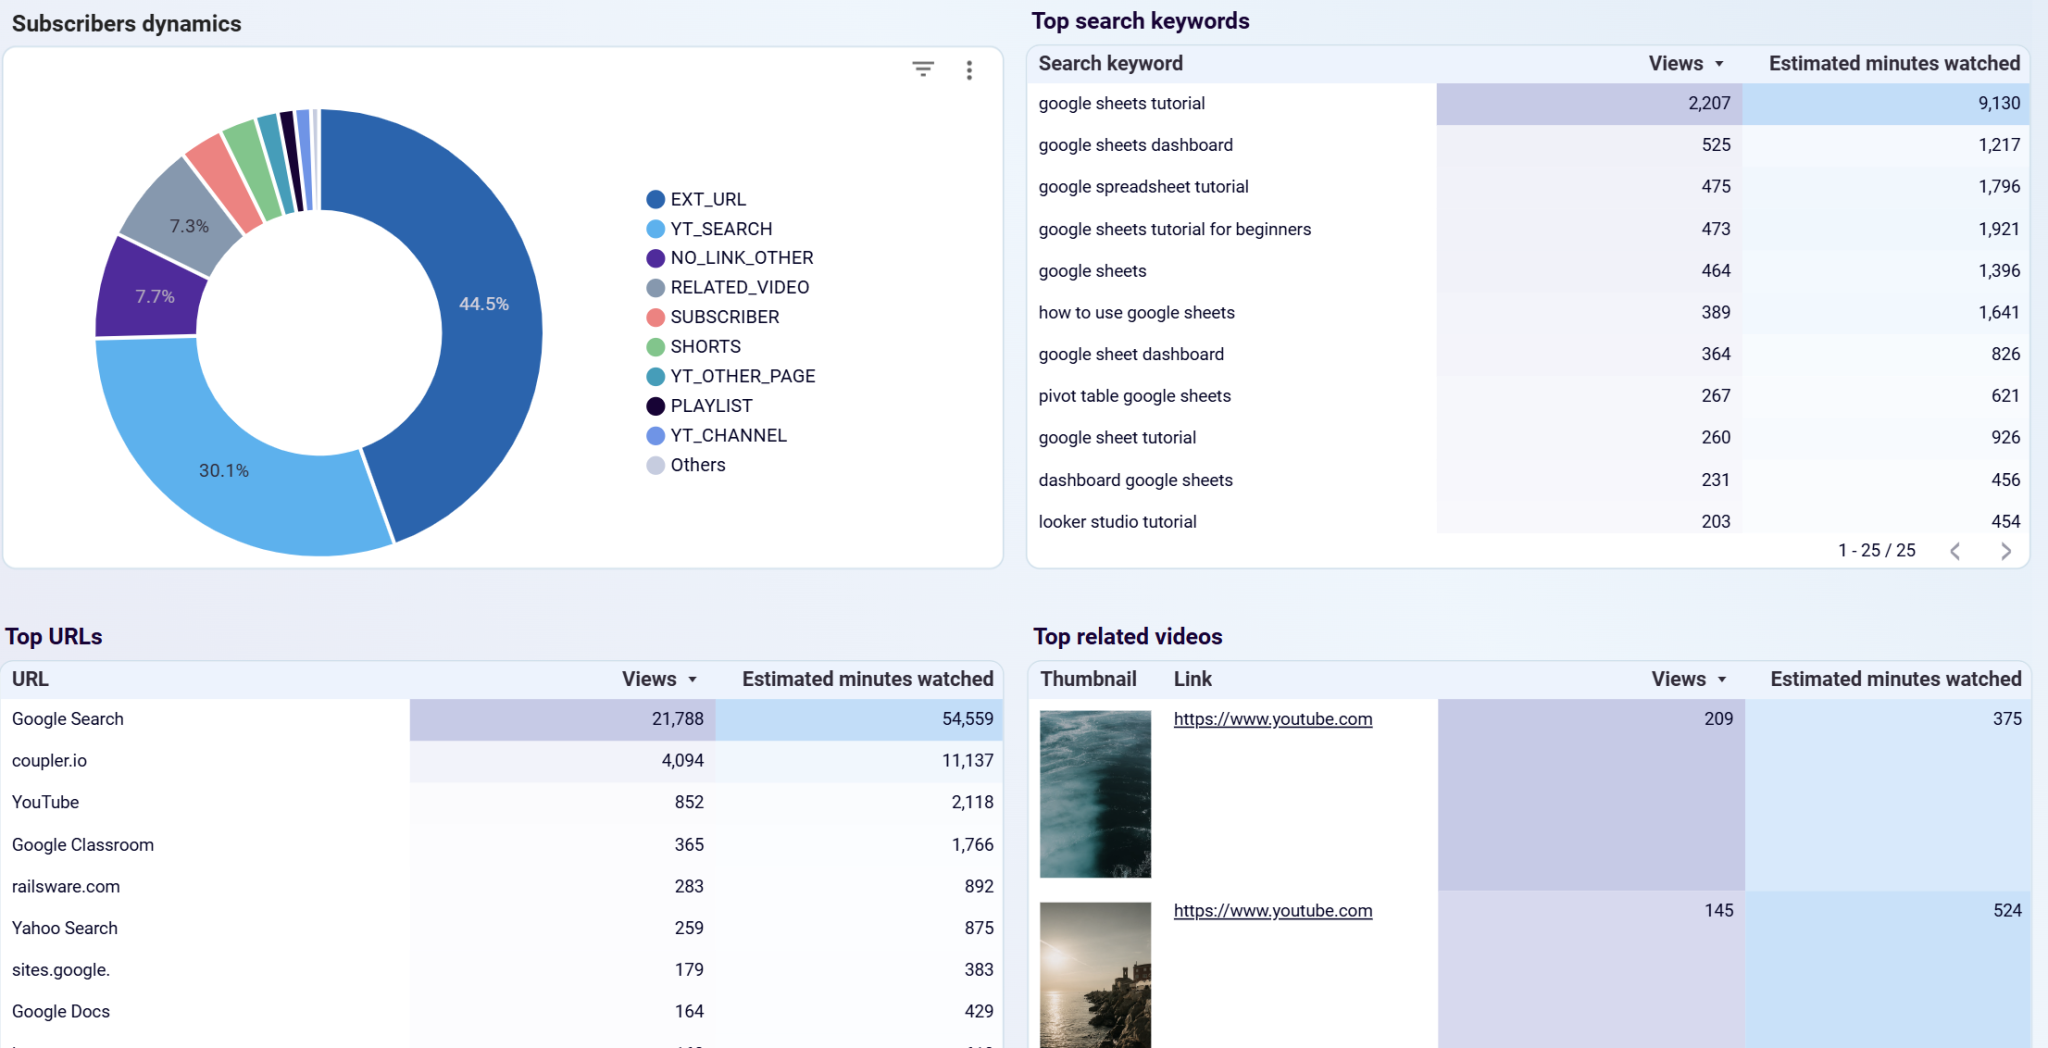Toggle the NO_LINK_OTHER legend entry
The height and width of the screenshot is (1048, 2048).
pos(741,258)
